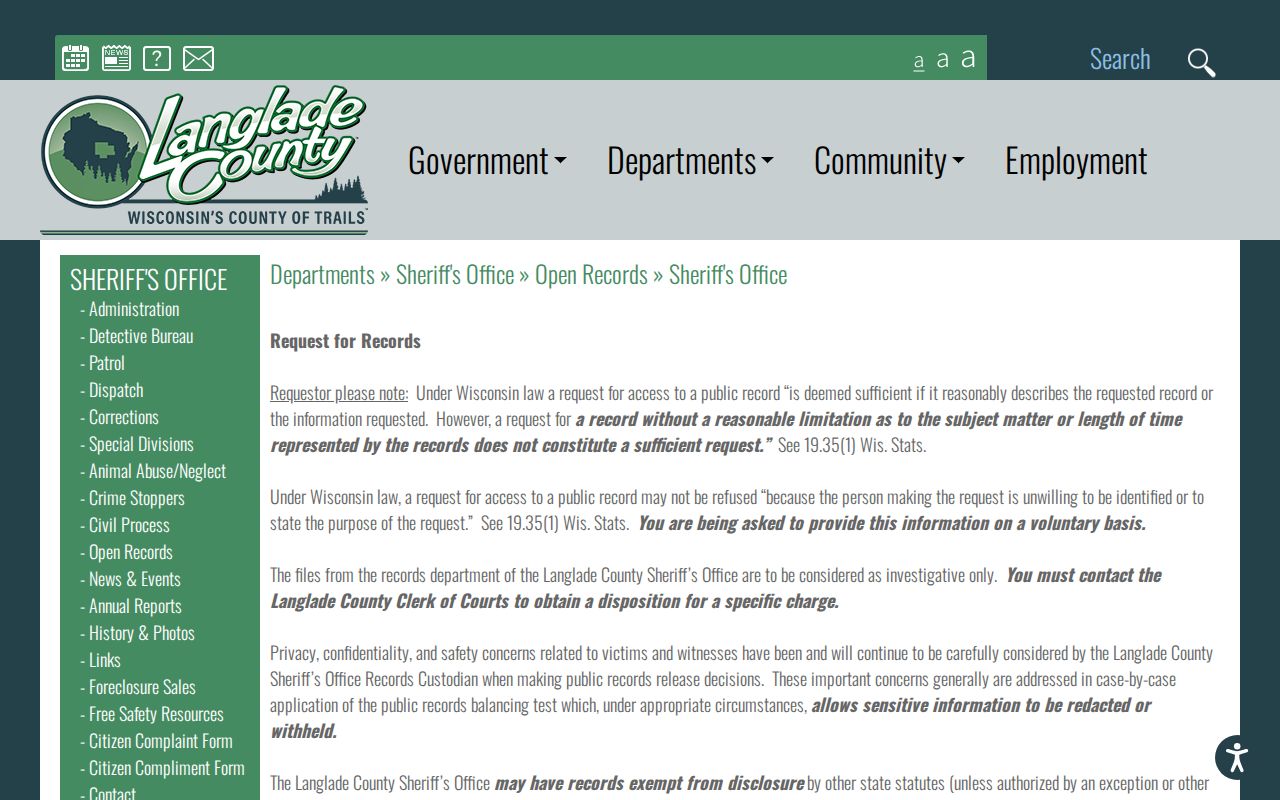Open the Annual Reports link
Image resolution: width=1280 pixels, height=800 pixels.
pyautogui.click(x=135, y=606)
